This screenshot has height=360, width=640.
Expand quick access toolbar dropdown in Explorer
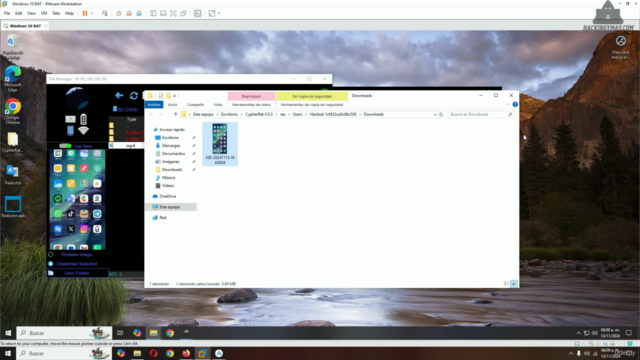(175, 96)
